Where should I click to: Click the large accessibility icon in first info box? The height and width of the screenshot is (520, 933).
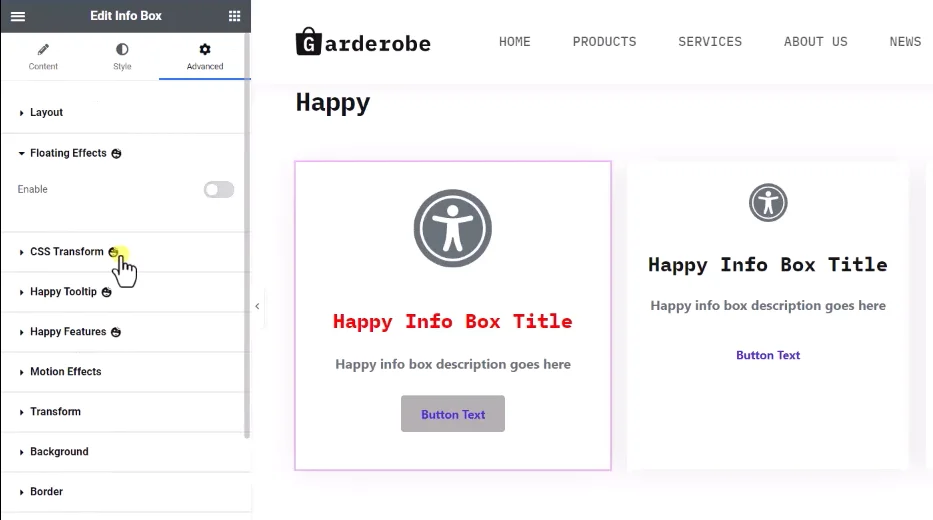[453, 228]
